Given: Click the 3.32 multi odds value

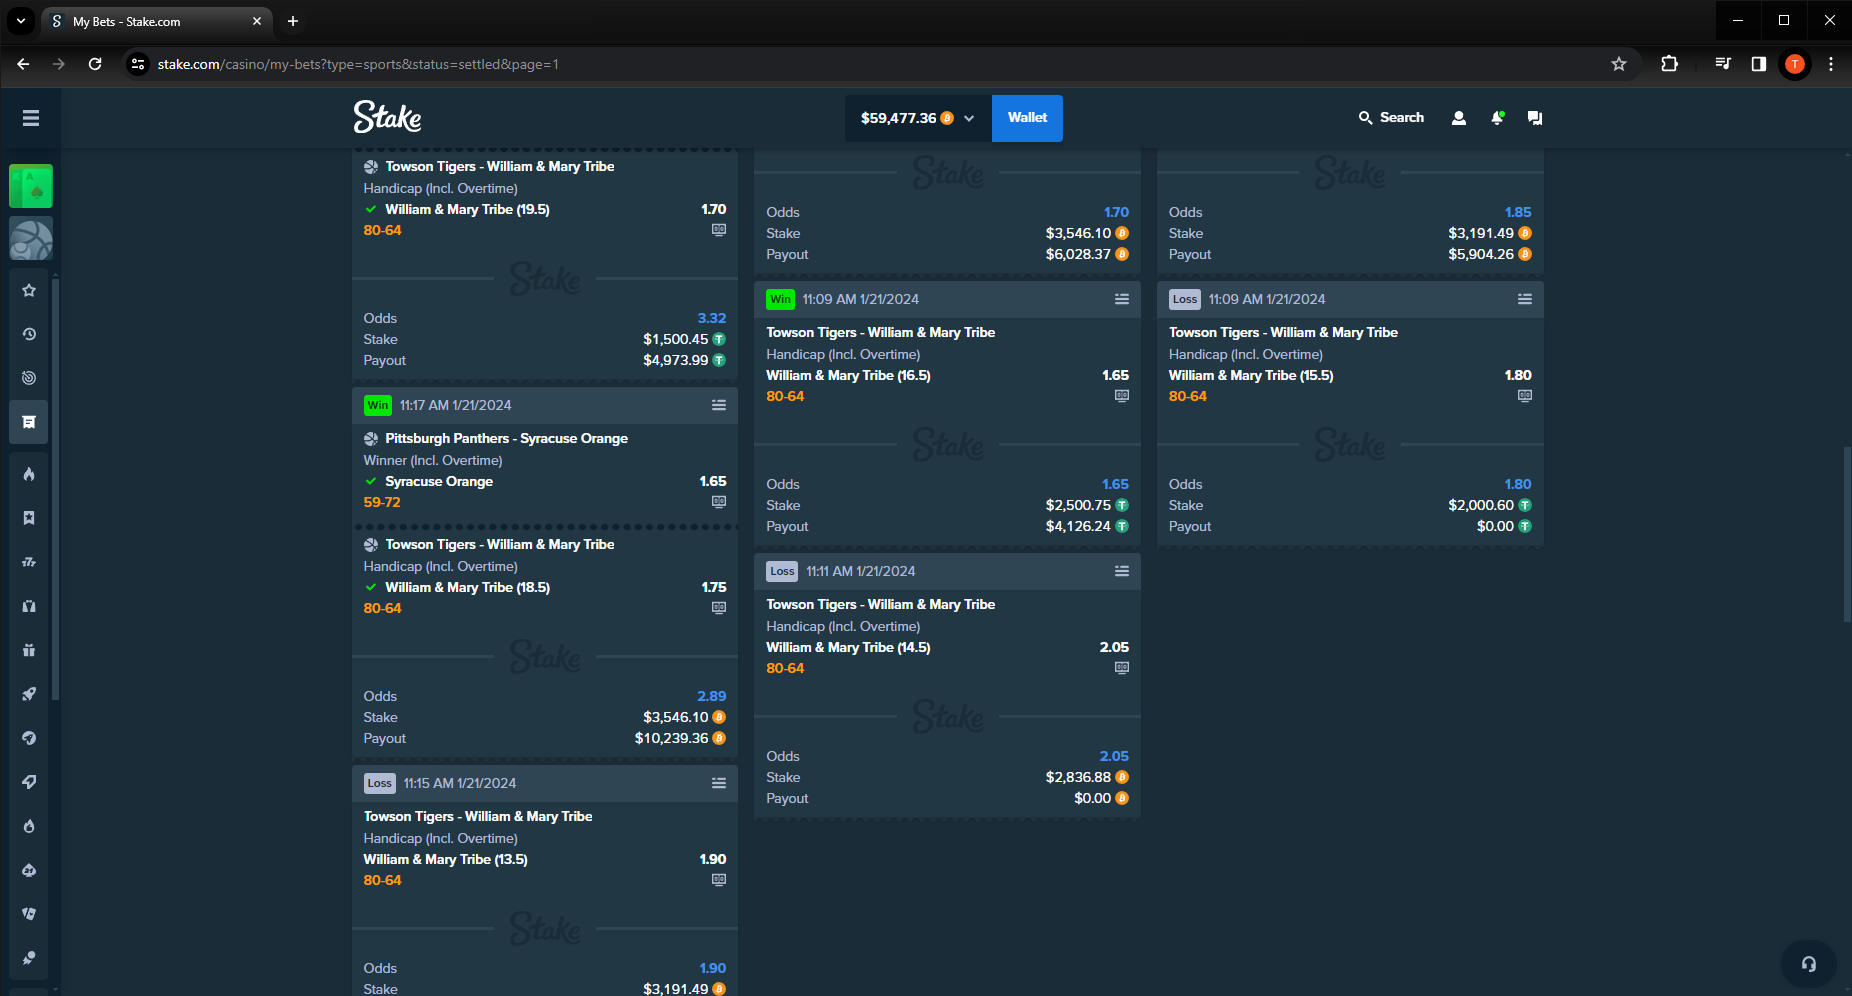Looking at the screenshot, I should tap(712, 318).
